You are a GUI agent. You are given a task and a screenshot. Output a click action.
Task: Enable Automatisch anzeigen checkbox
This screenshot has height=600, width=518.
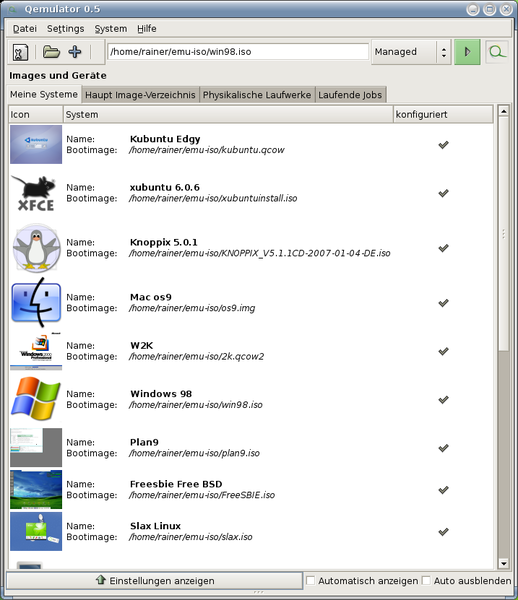311,580
